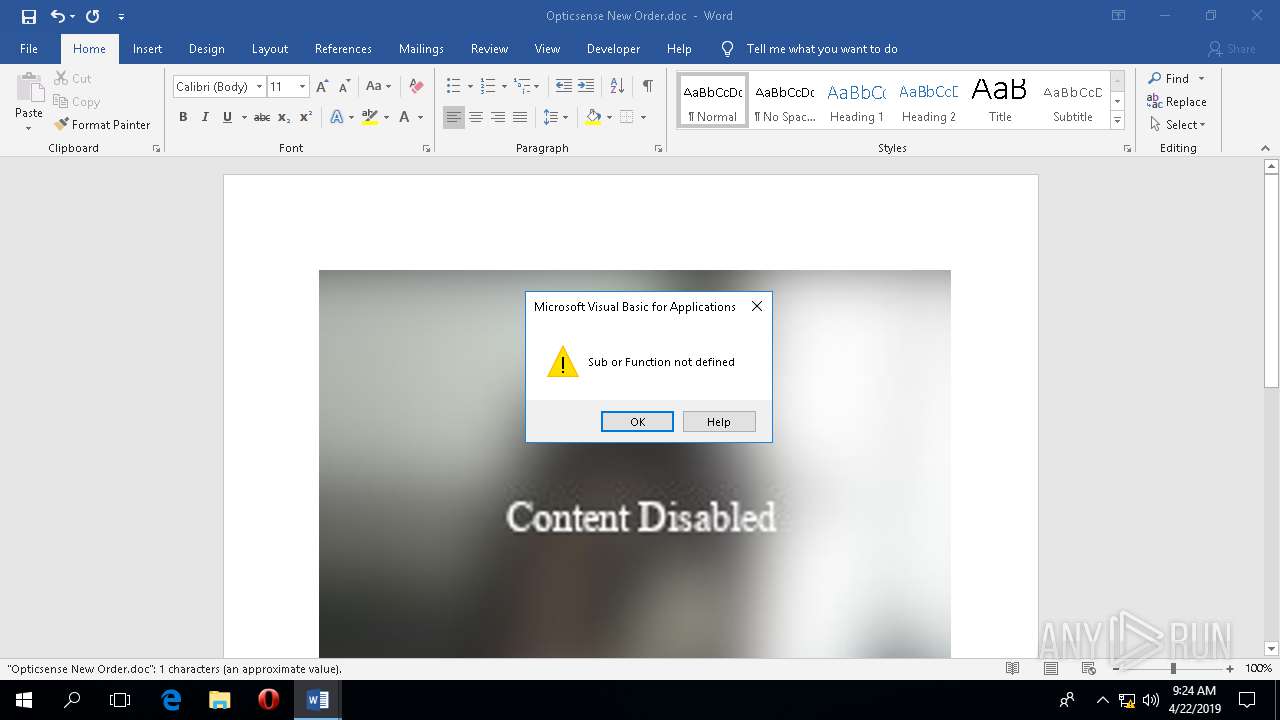1280x720 pixels.
Task: Click Replace in the Editing group
Action: point(1177,102)
